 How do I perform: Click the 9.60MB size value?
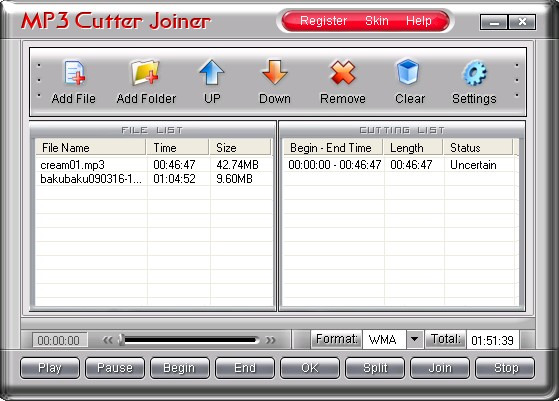coord(234,179)
